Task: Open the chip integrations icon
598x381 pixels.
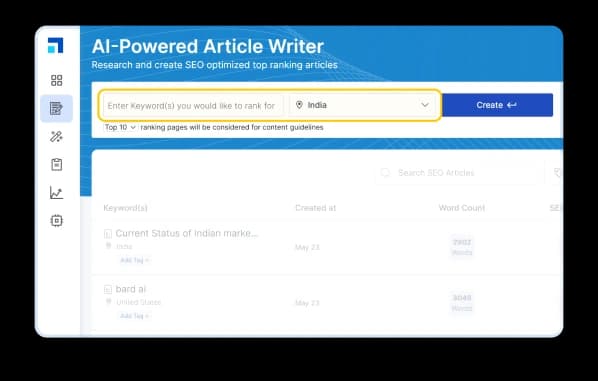Action: 56,220
